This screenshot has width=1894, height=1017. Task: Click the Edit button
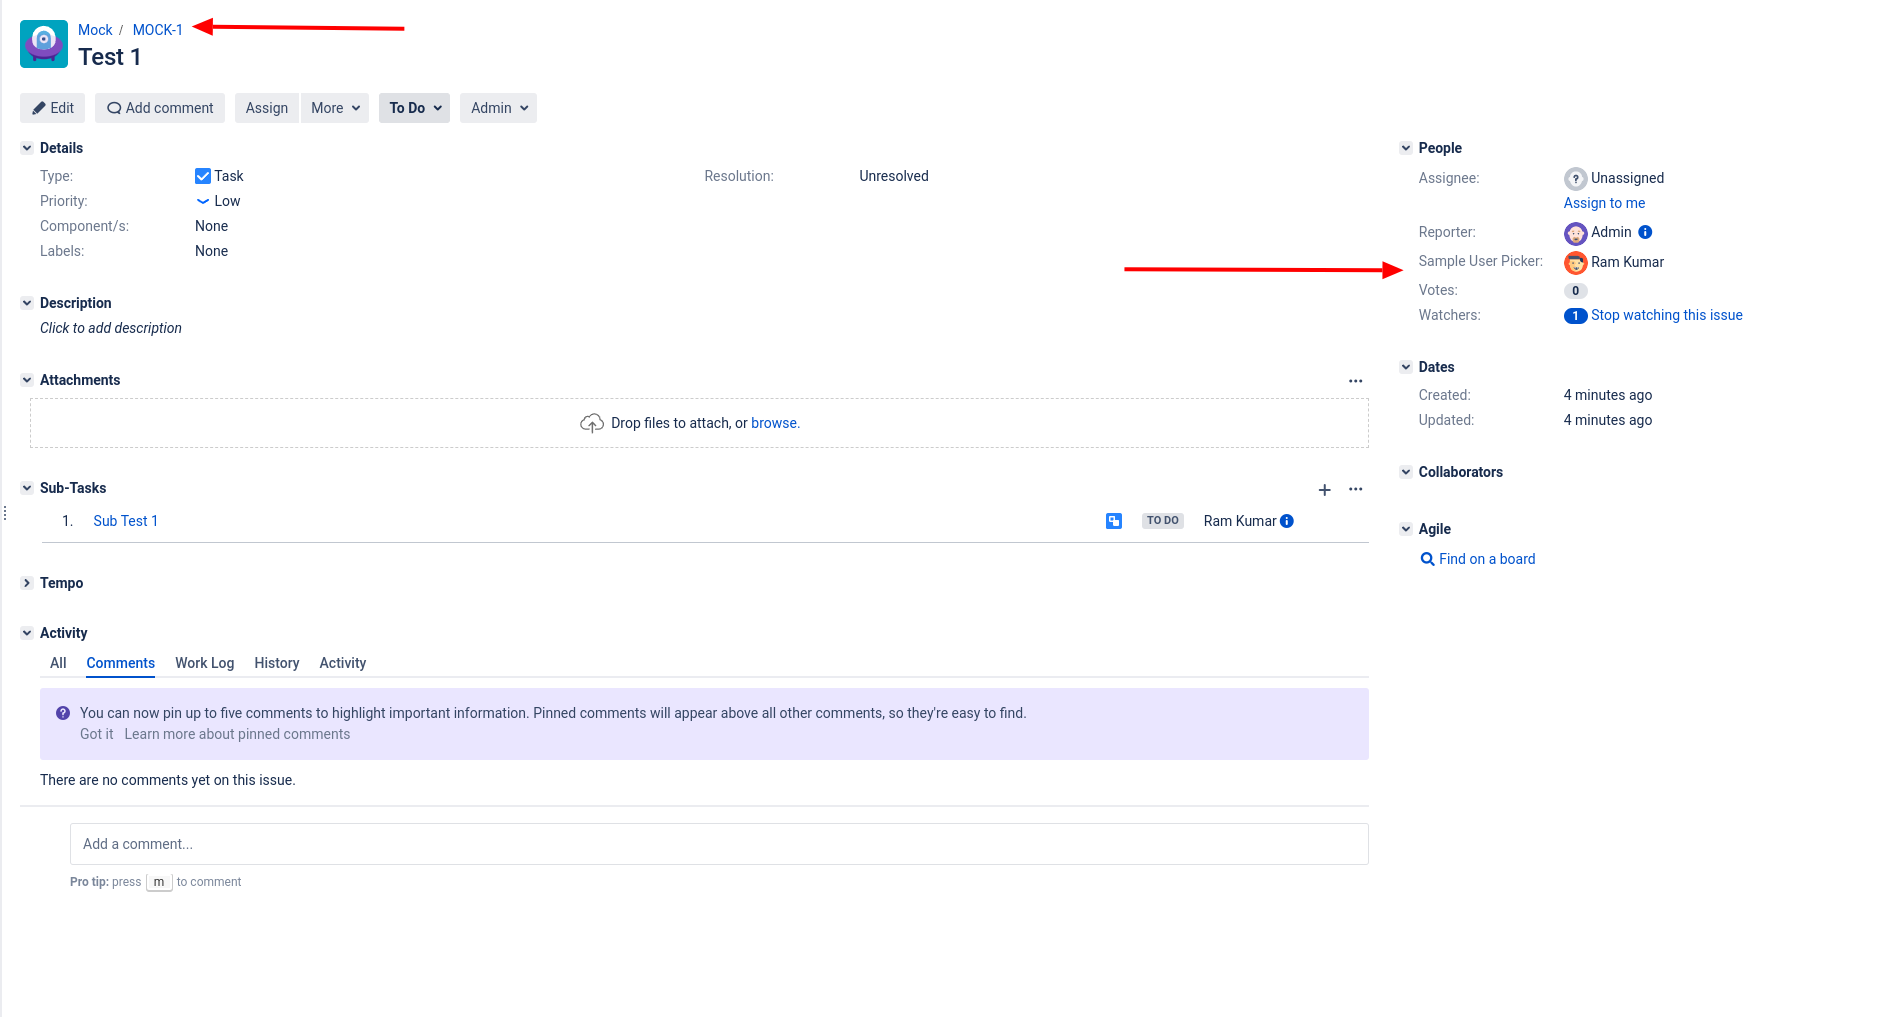click(52, 108)
